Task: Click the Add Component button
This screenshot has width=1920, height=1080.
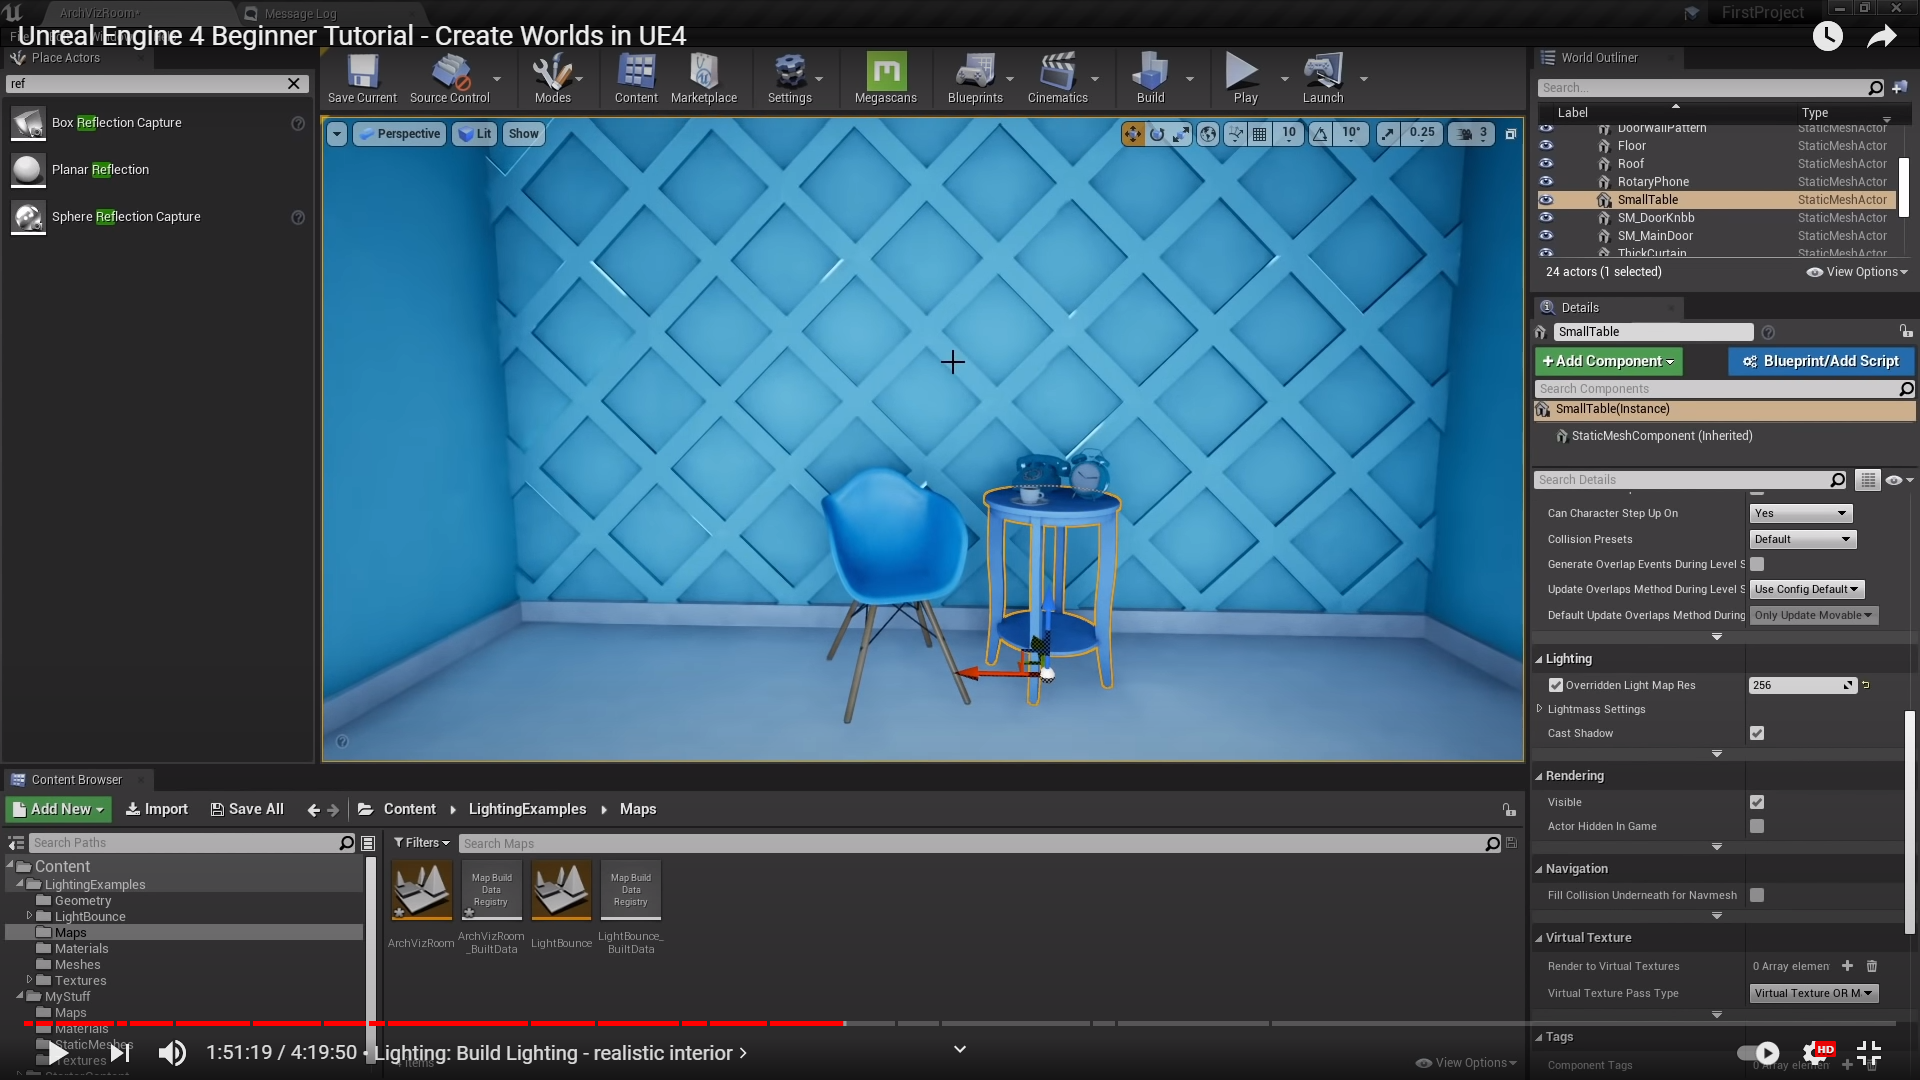Action: point(1608,361)
